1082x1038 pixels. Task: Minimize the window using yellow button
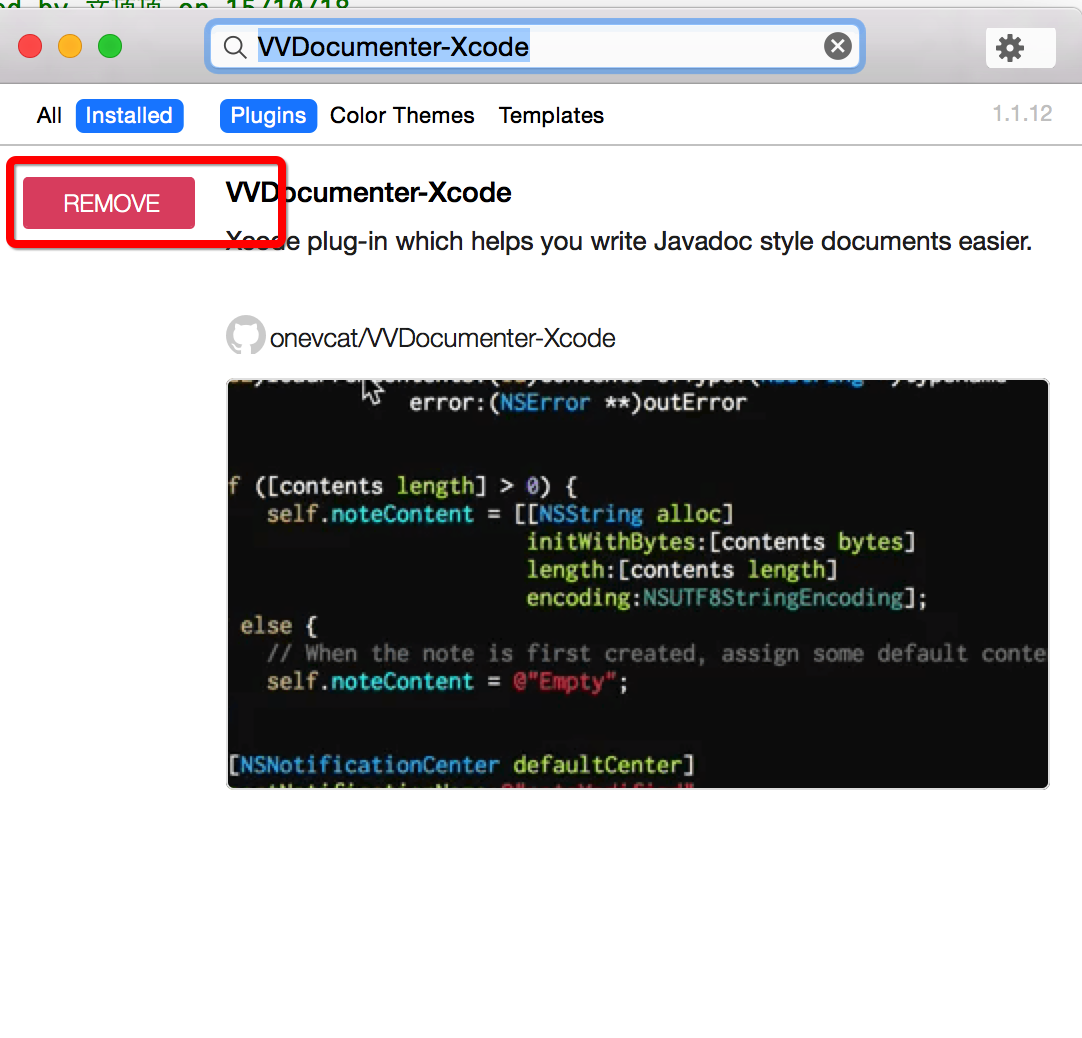tap(70, 46)
